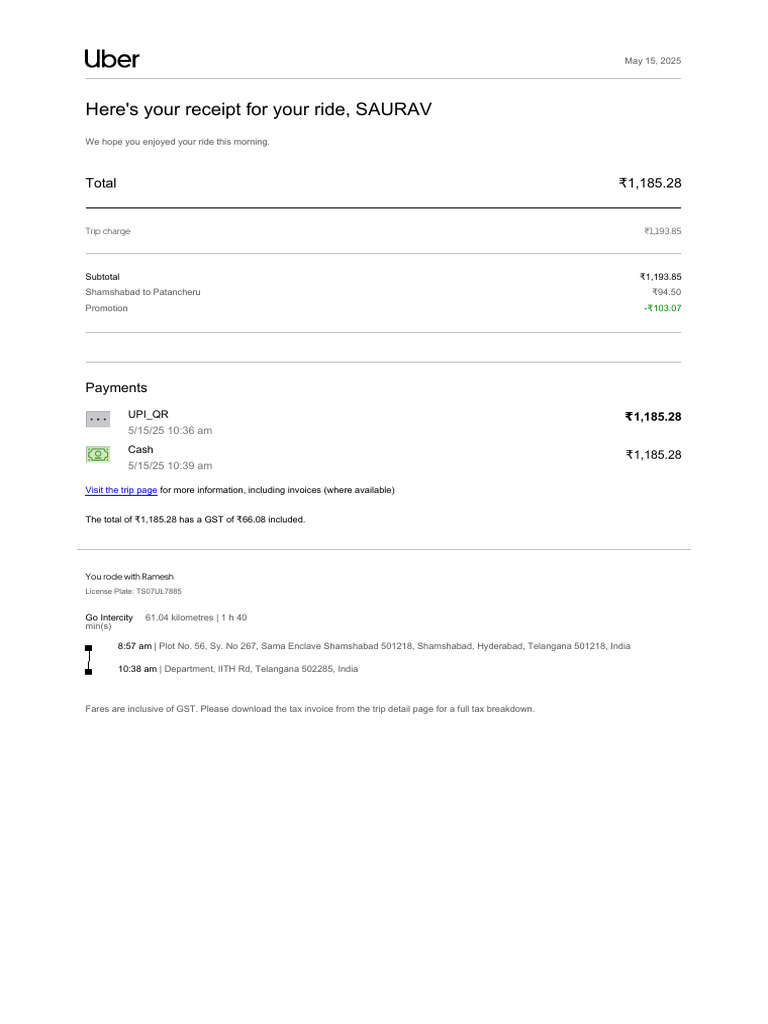The image size is (768, 1024).
Task: Open the 'Visit the trip page' link
Action: tap(121, 490)
